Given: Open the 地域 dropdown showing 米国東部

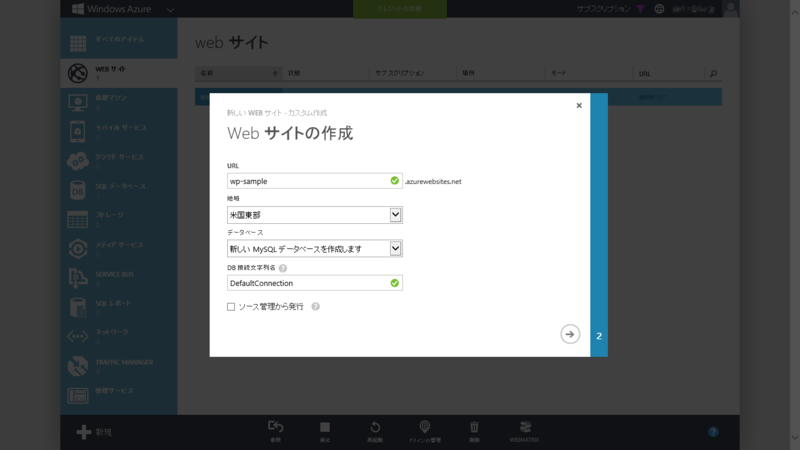Looking at the screenshot, I should 315,215.
